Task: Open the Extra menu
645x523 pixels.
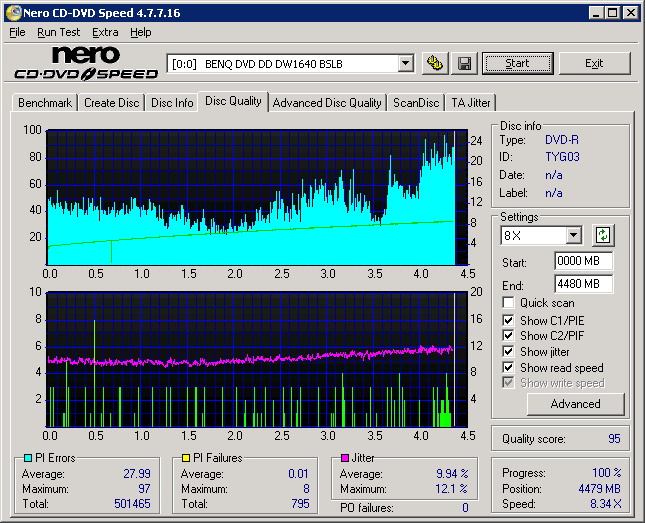Action: pos(105,32)
